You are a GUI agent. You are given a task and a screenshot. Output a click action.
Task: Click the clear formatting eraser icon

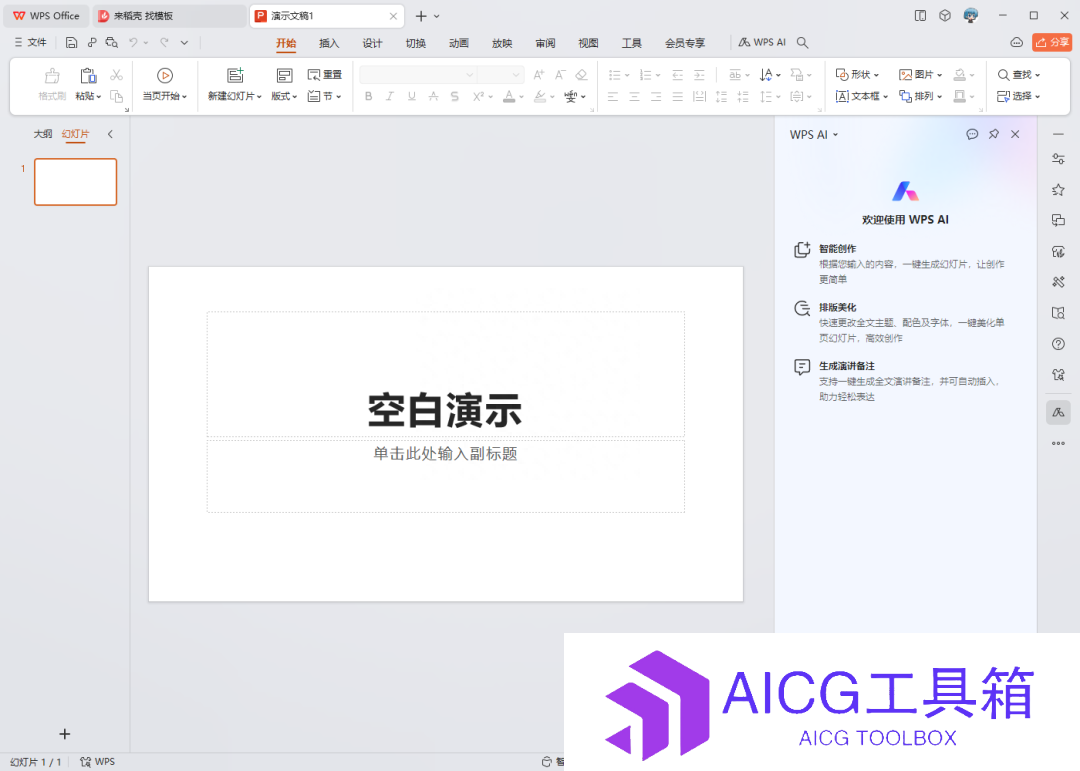581,74
